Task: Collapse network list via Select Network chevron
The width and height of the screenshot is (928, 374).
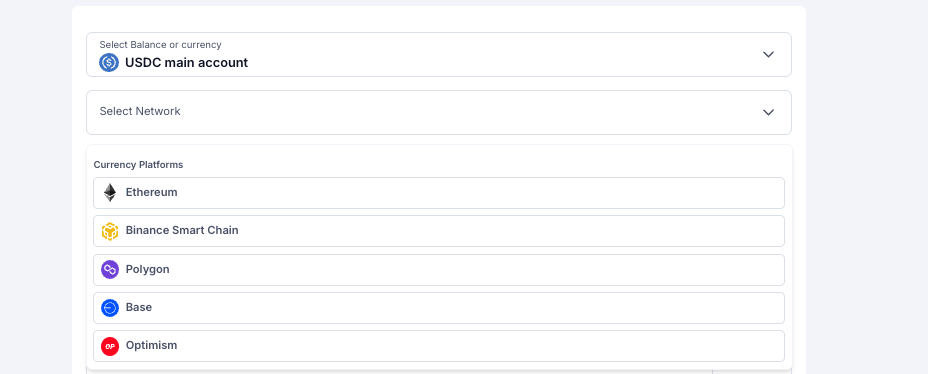Action: click(768, 112)
